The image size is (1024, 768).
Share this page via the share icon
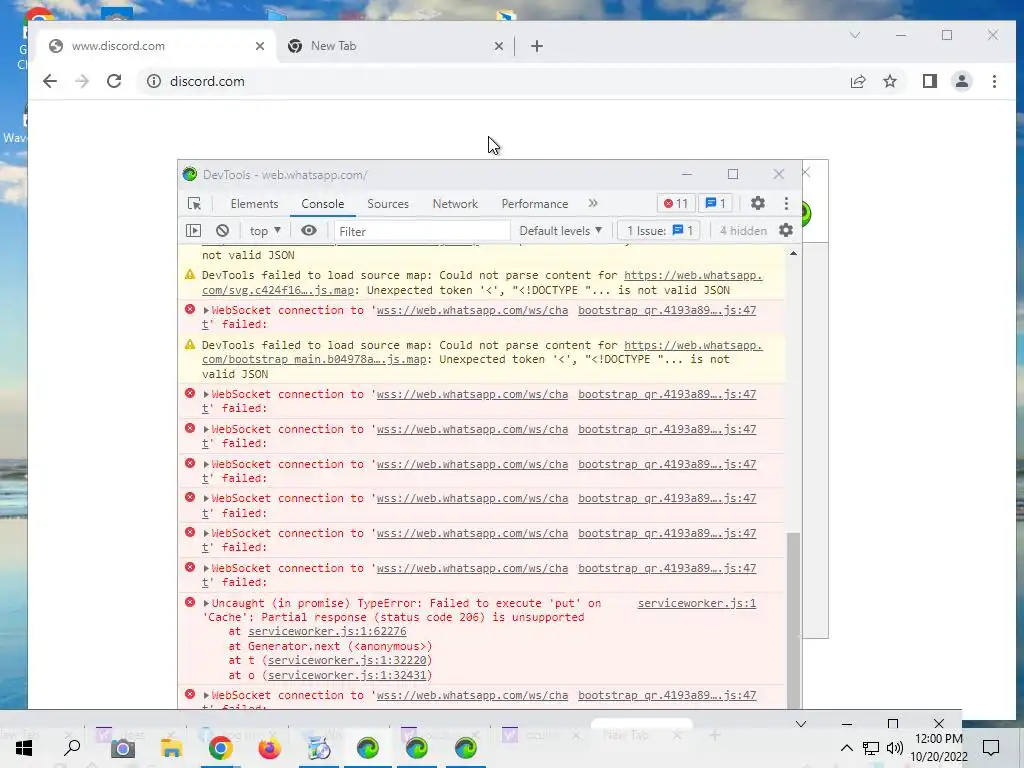[x=858, y=81]
